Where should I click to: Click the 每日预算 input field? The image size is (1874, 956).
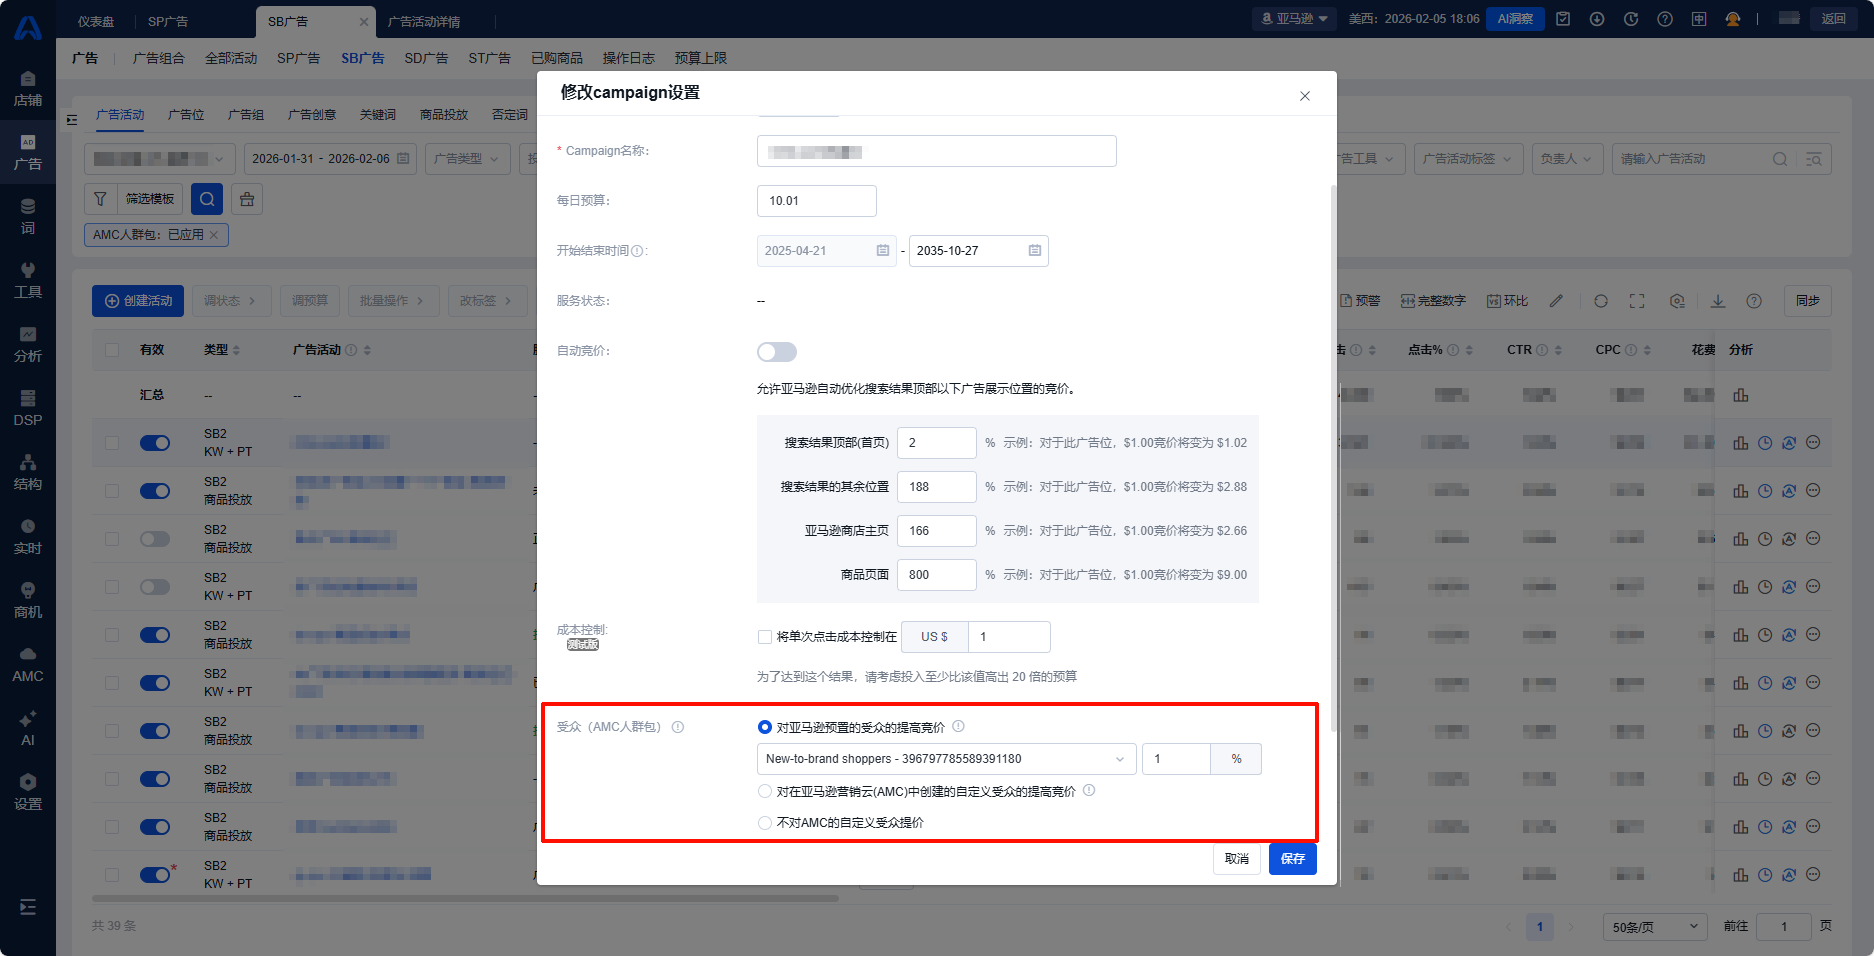click(x=816, y=201)
